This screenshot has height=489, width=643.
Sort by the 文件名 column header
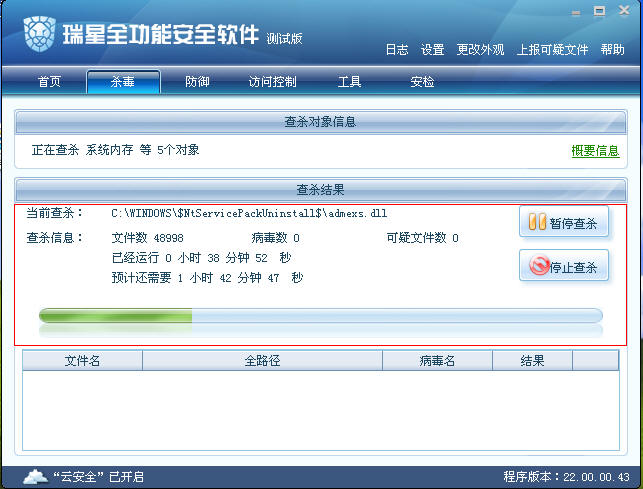[x=82, y=361]
